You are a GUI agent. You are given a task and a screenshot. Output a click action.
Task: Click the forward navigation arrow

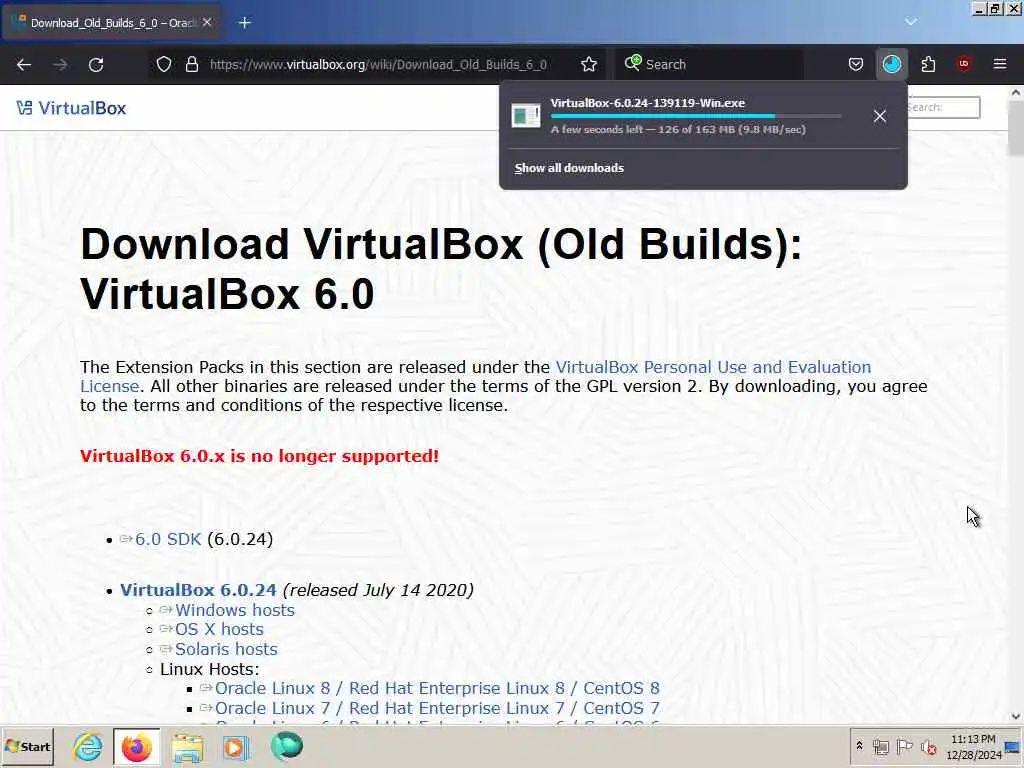tap(60, 65)
